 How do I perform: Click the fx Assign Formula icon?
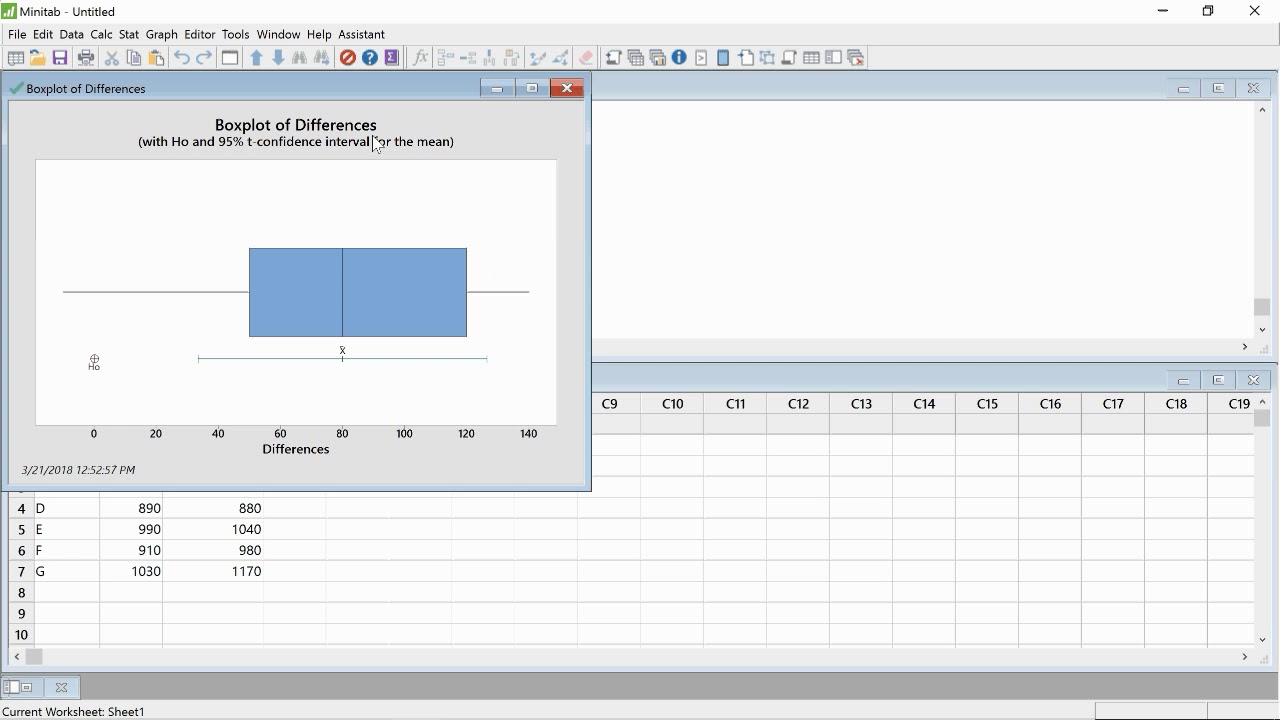(420, 58)
